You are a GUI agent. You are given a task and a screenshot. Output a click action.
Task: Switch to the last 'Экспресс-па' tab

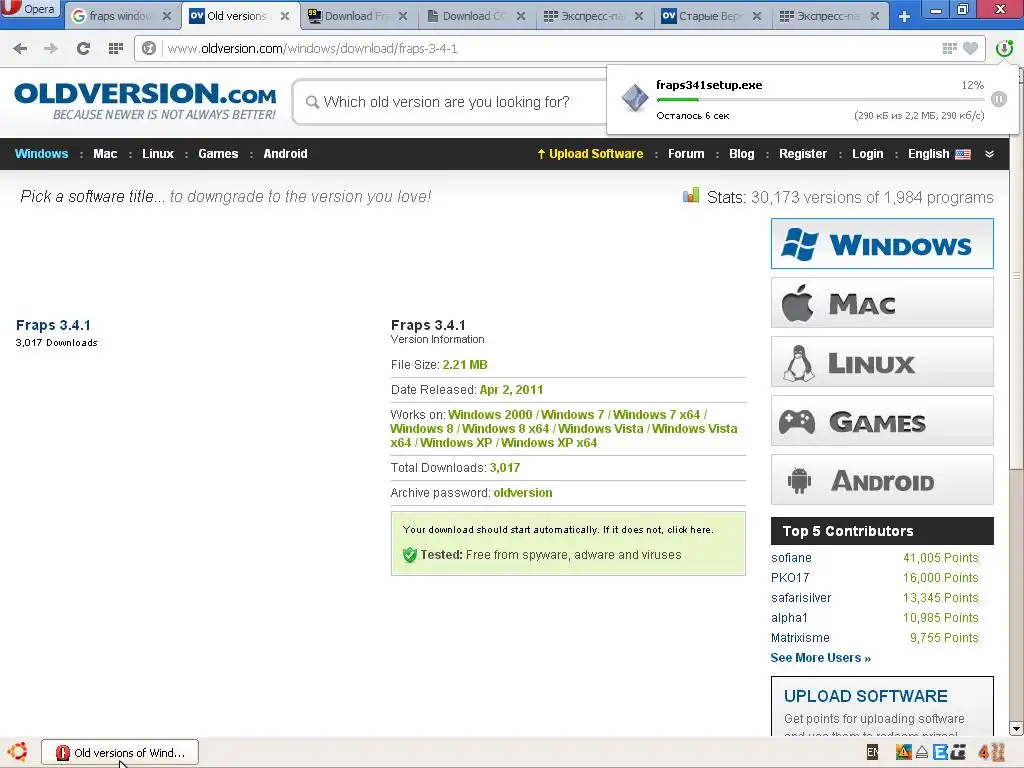(x=829, y=16)
